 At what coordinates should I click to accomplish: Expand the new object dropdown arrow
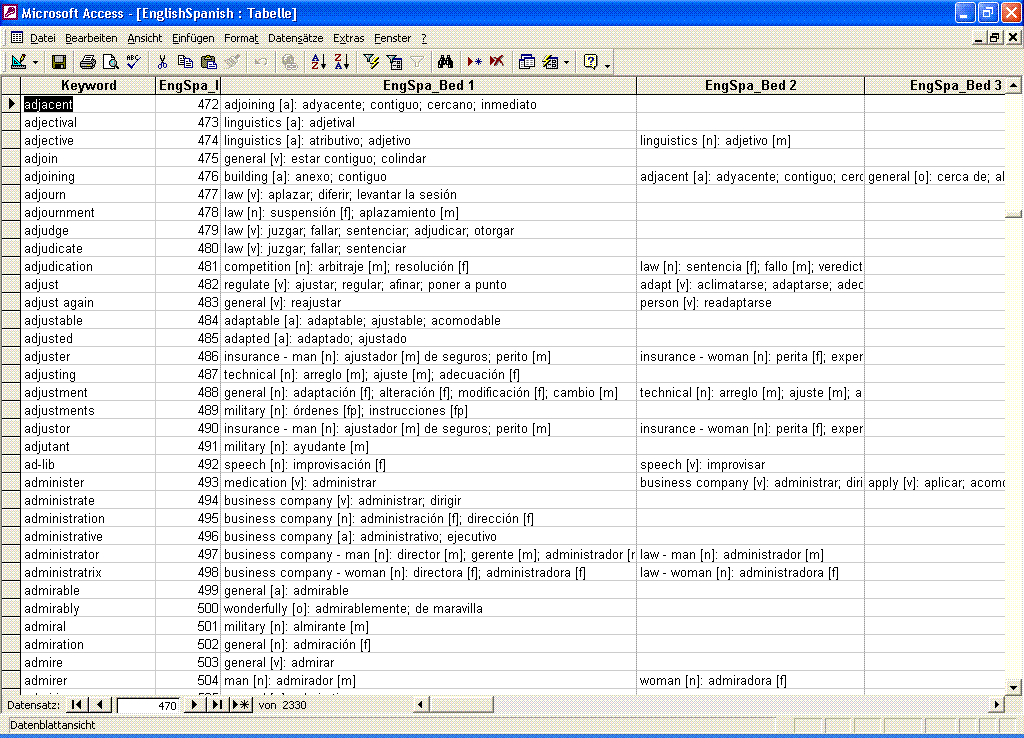[566, 62]
